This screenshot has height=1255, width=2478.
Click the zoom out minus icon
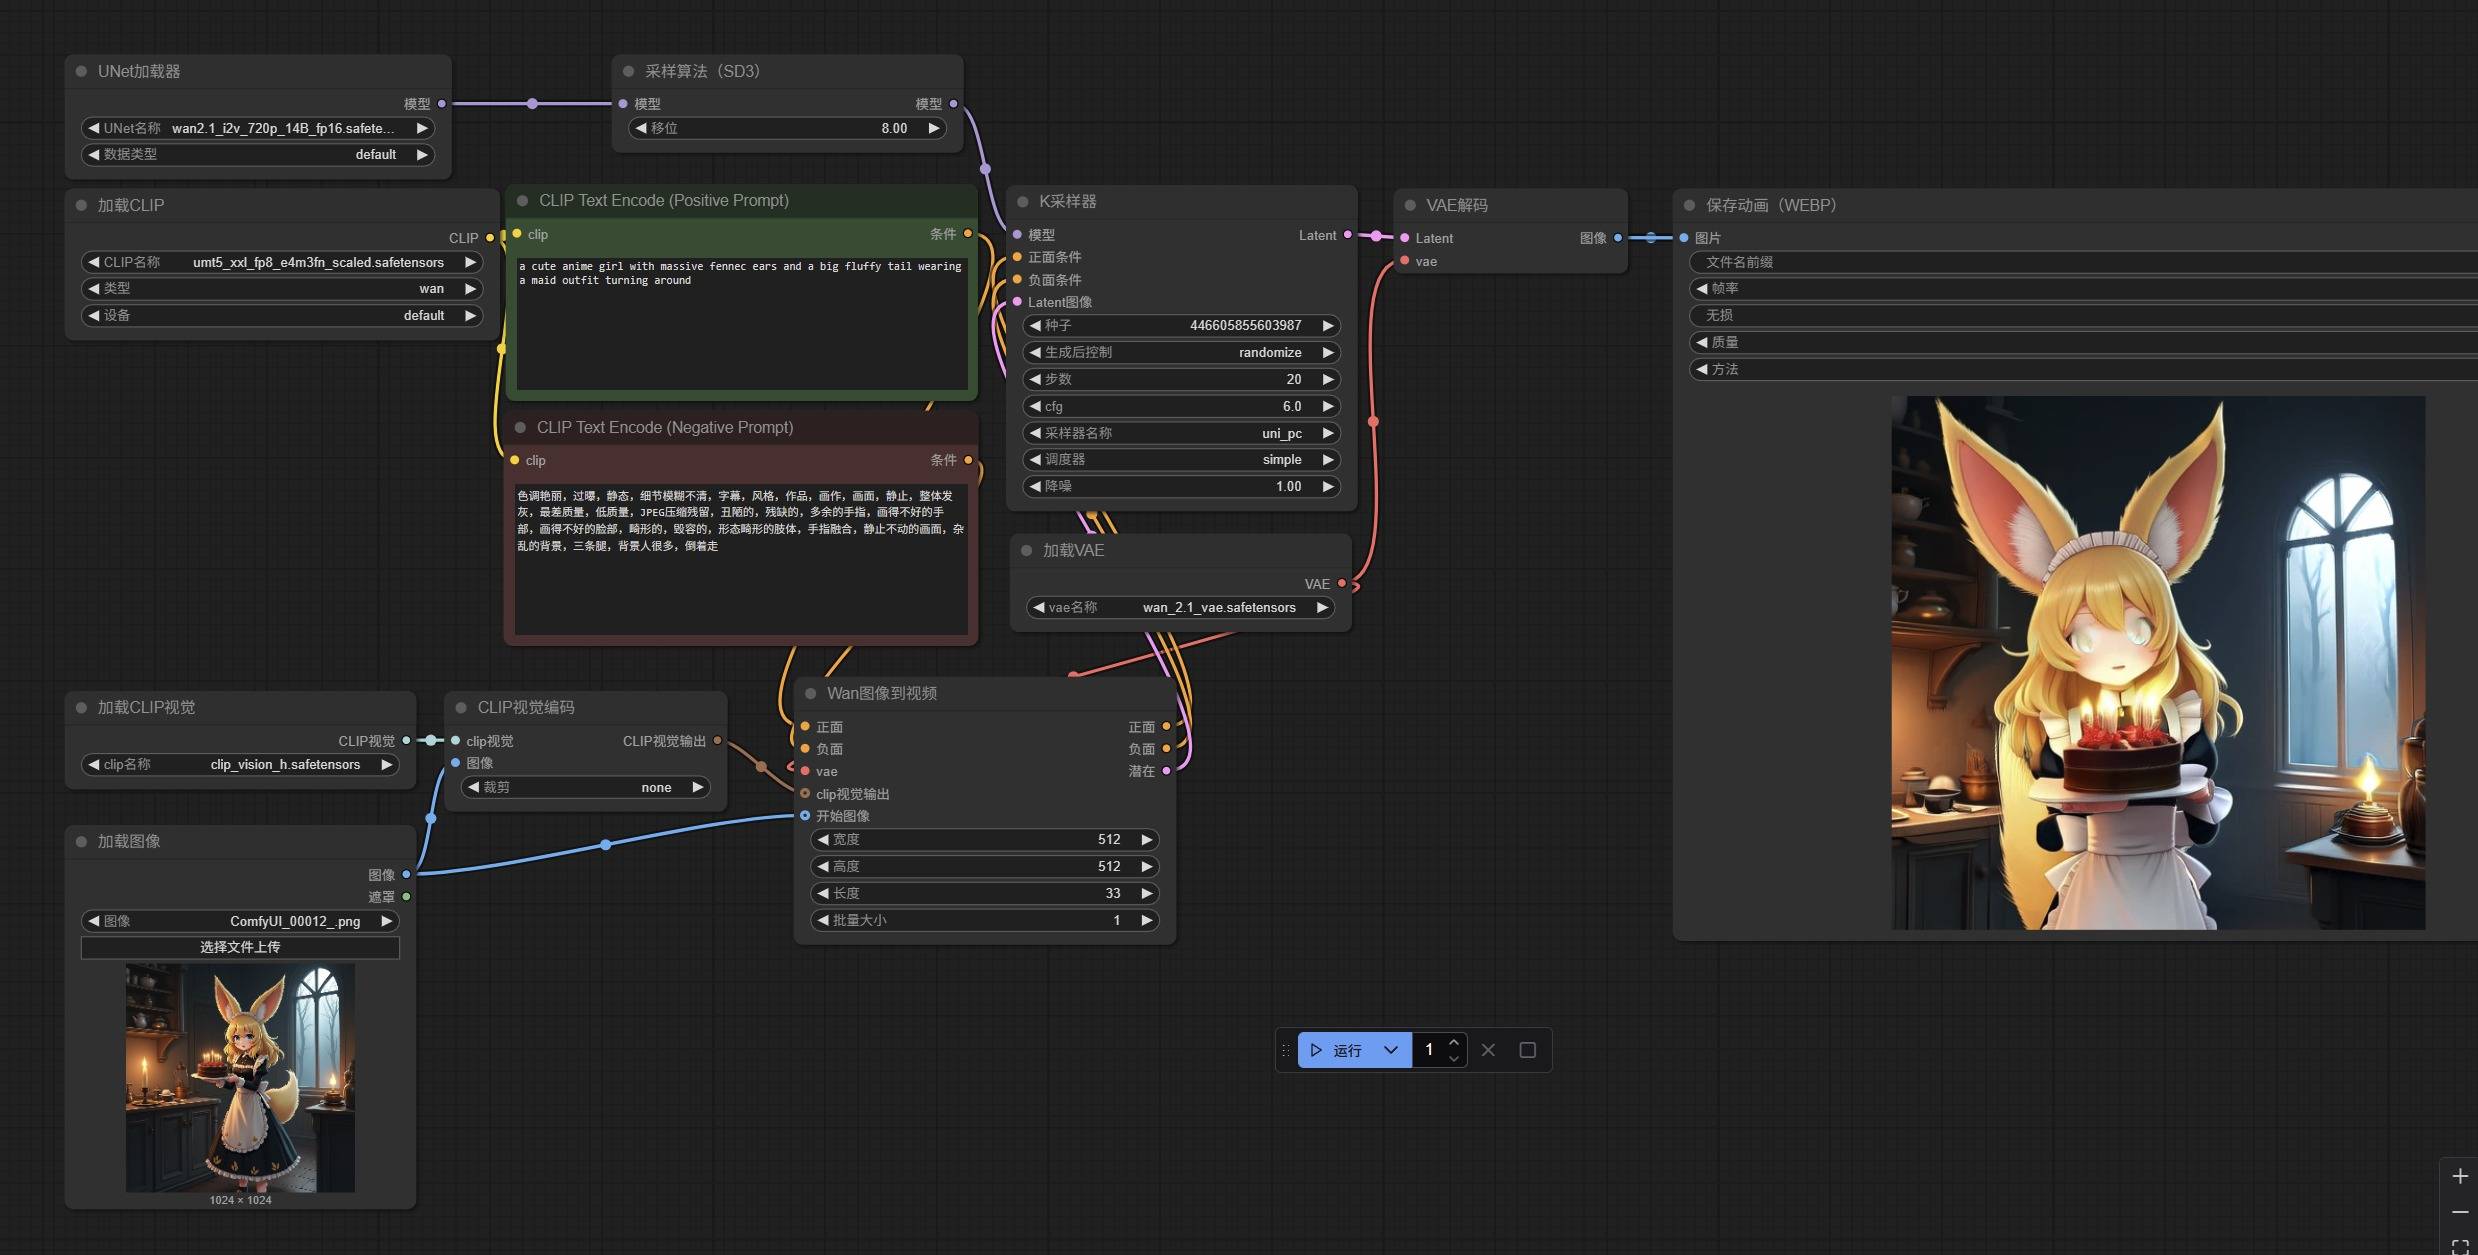pyautogui.click(x=2460, y=1212)
